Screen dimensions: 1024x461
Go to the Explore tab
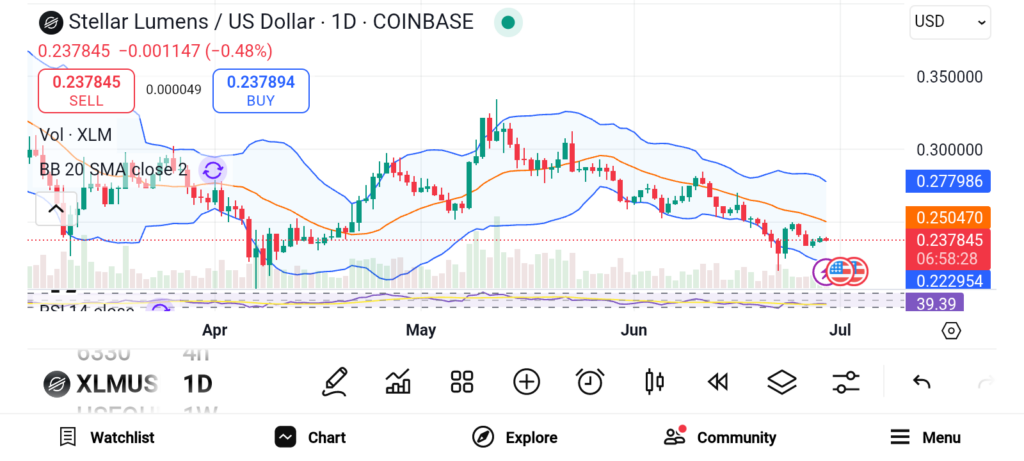pos(515,437)
